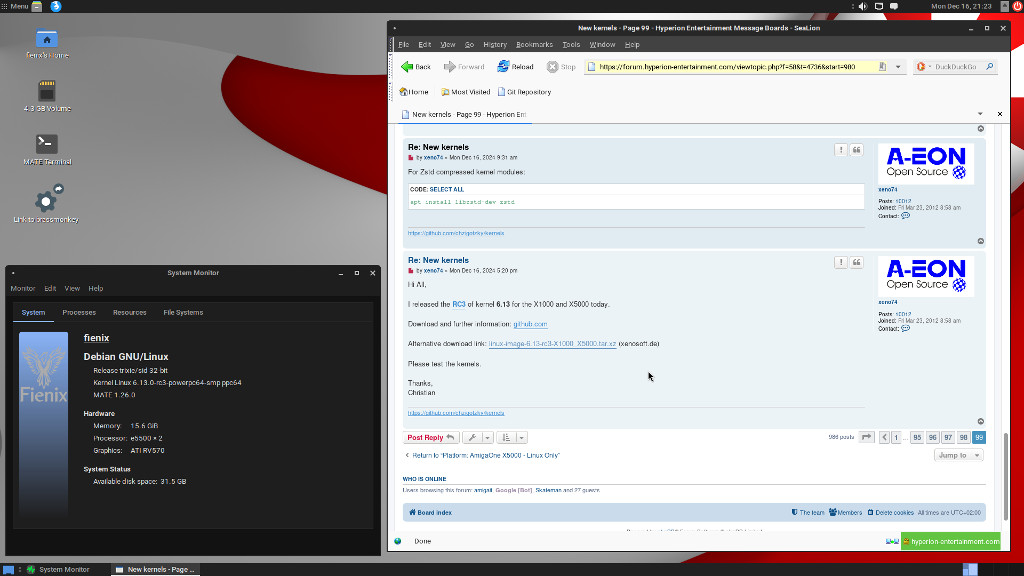The height and width of the screenshot is (576, 1024).
Task: Switch to the Resources tab in System Monitor
Action: click(x=129, y=313)
